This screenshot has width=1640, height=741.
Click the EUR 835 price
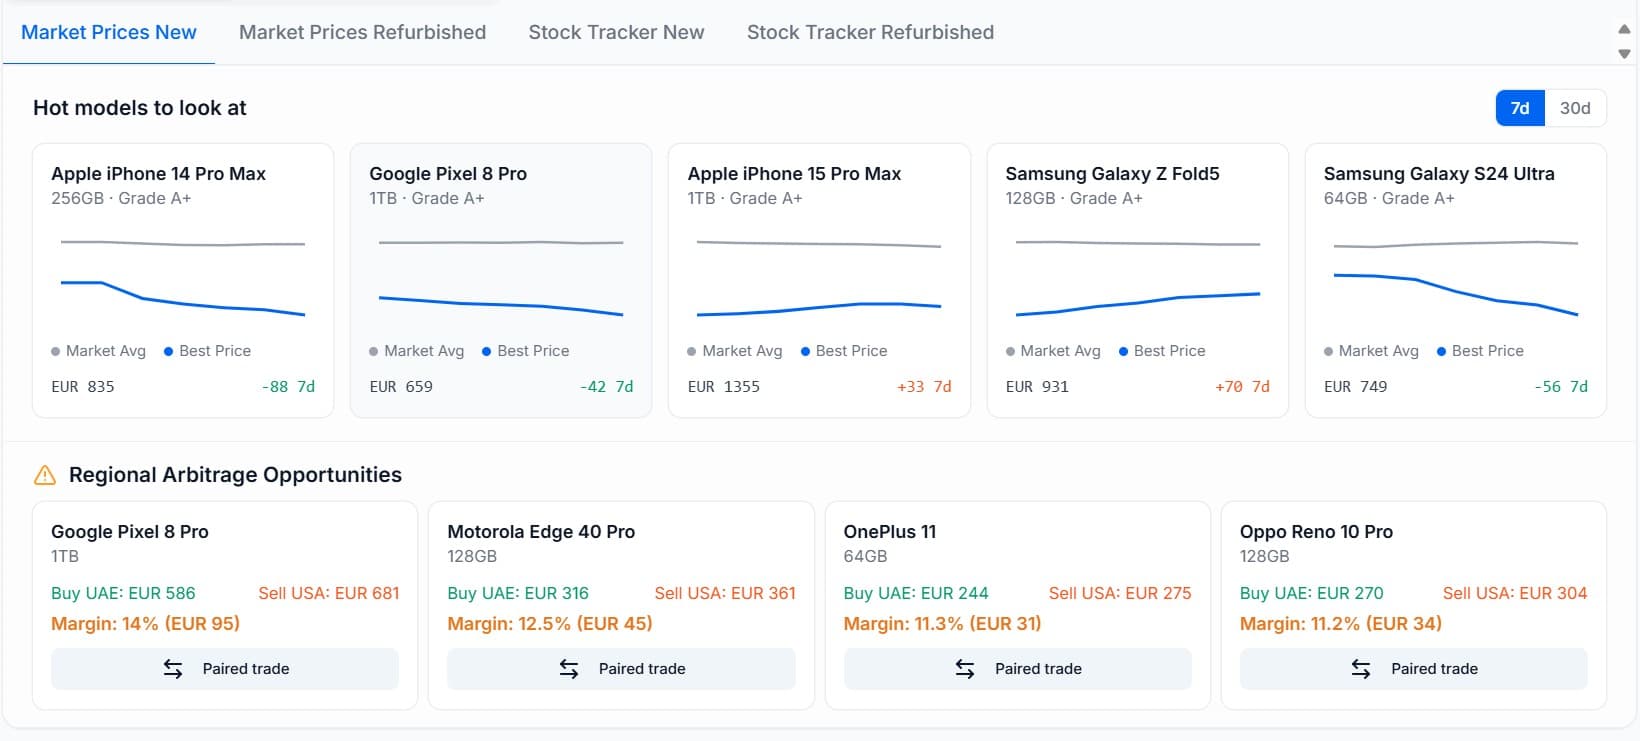(83, 387)
